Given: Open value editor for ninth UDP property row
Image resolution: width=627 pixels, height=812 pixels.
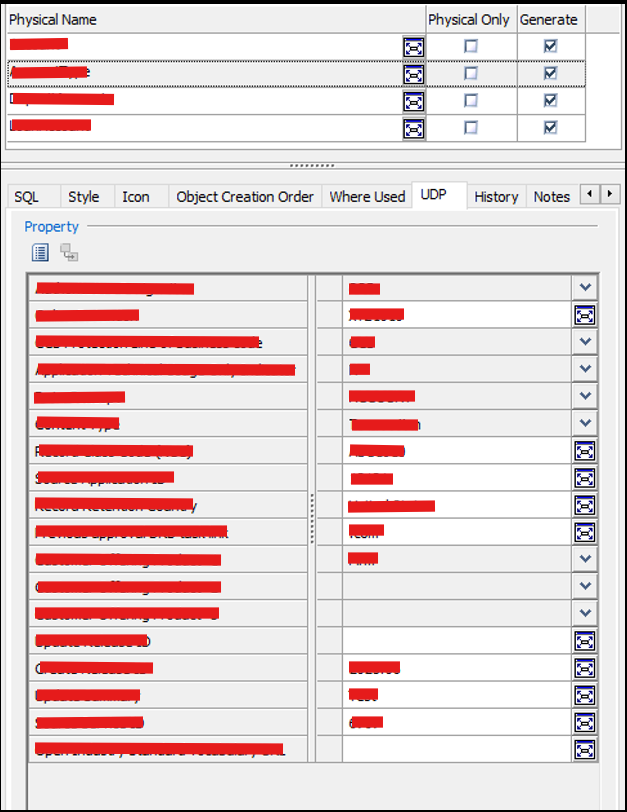Looking at the screenshot, I should coord(585,505).
